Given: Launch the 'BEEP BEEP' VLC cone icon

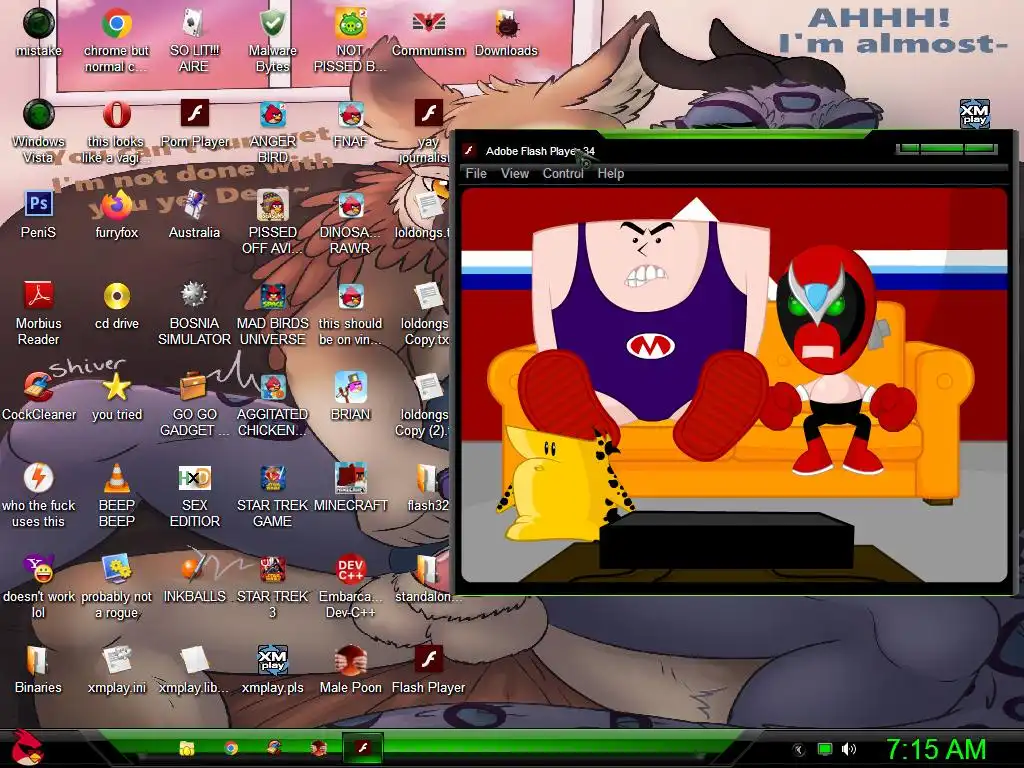Looking at the screenshot, I should coord(116,496).
